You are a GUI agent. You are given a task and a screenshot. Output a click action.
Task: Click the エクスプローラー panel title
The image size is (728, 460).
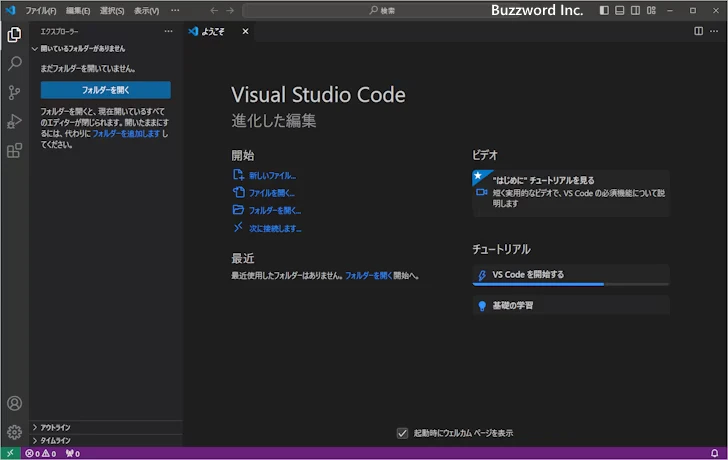click(59, 32)
